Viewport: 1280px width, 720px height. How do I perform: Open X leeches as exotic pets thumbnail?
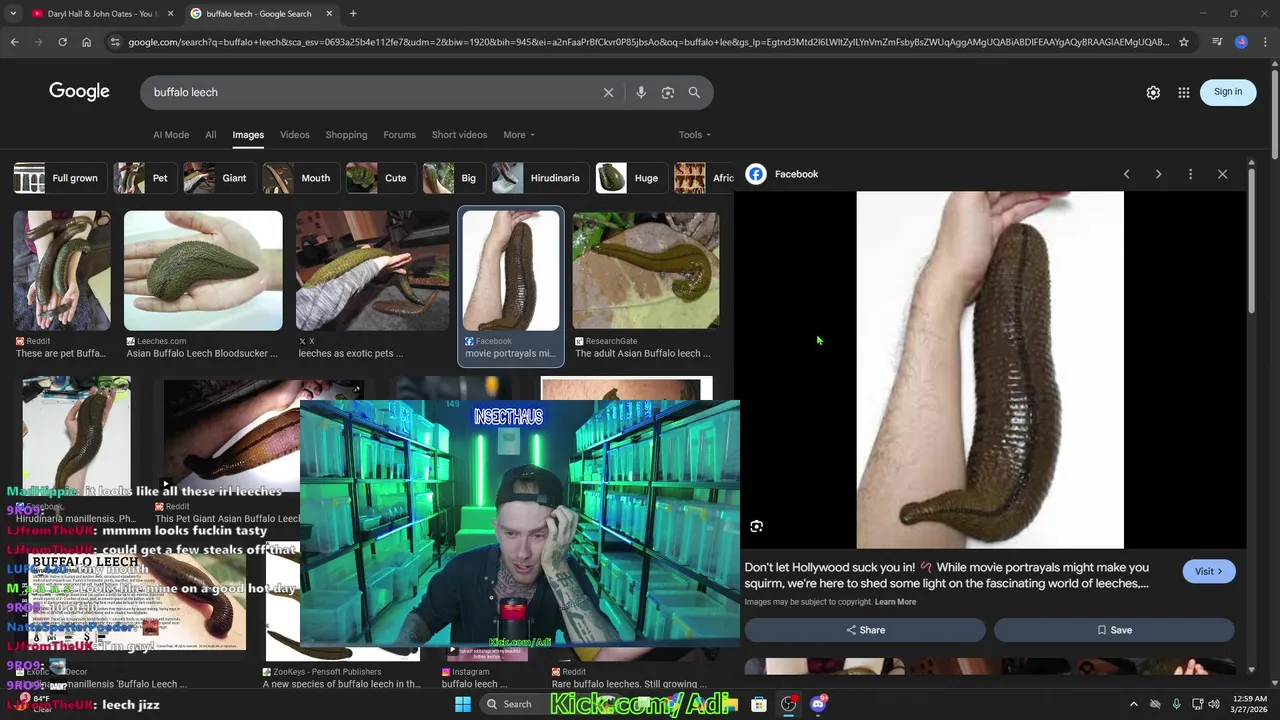click(372, 270)
